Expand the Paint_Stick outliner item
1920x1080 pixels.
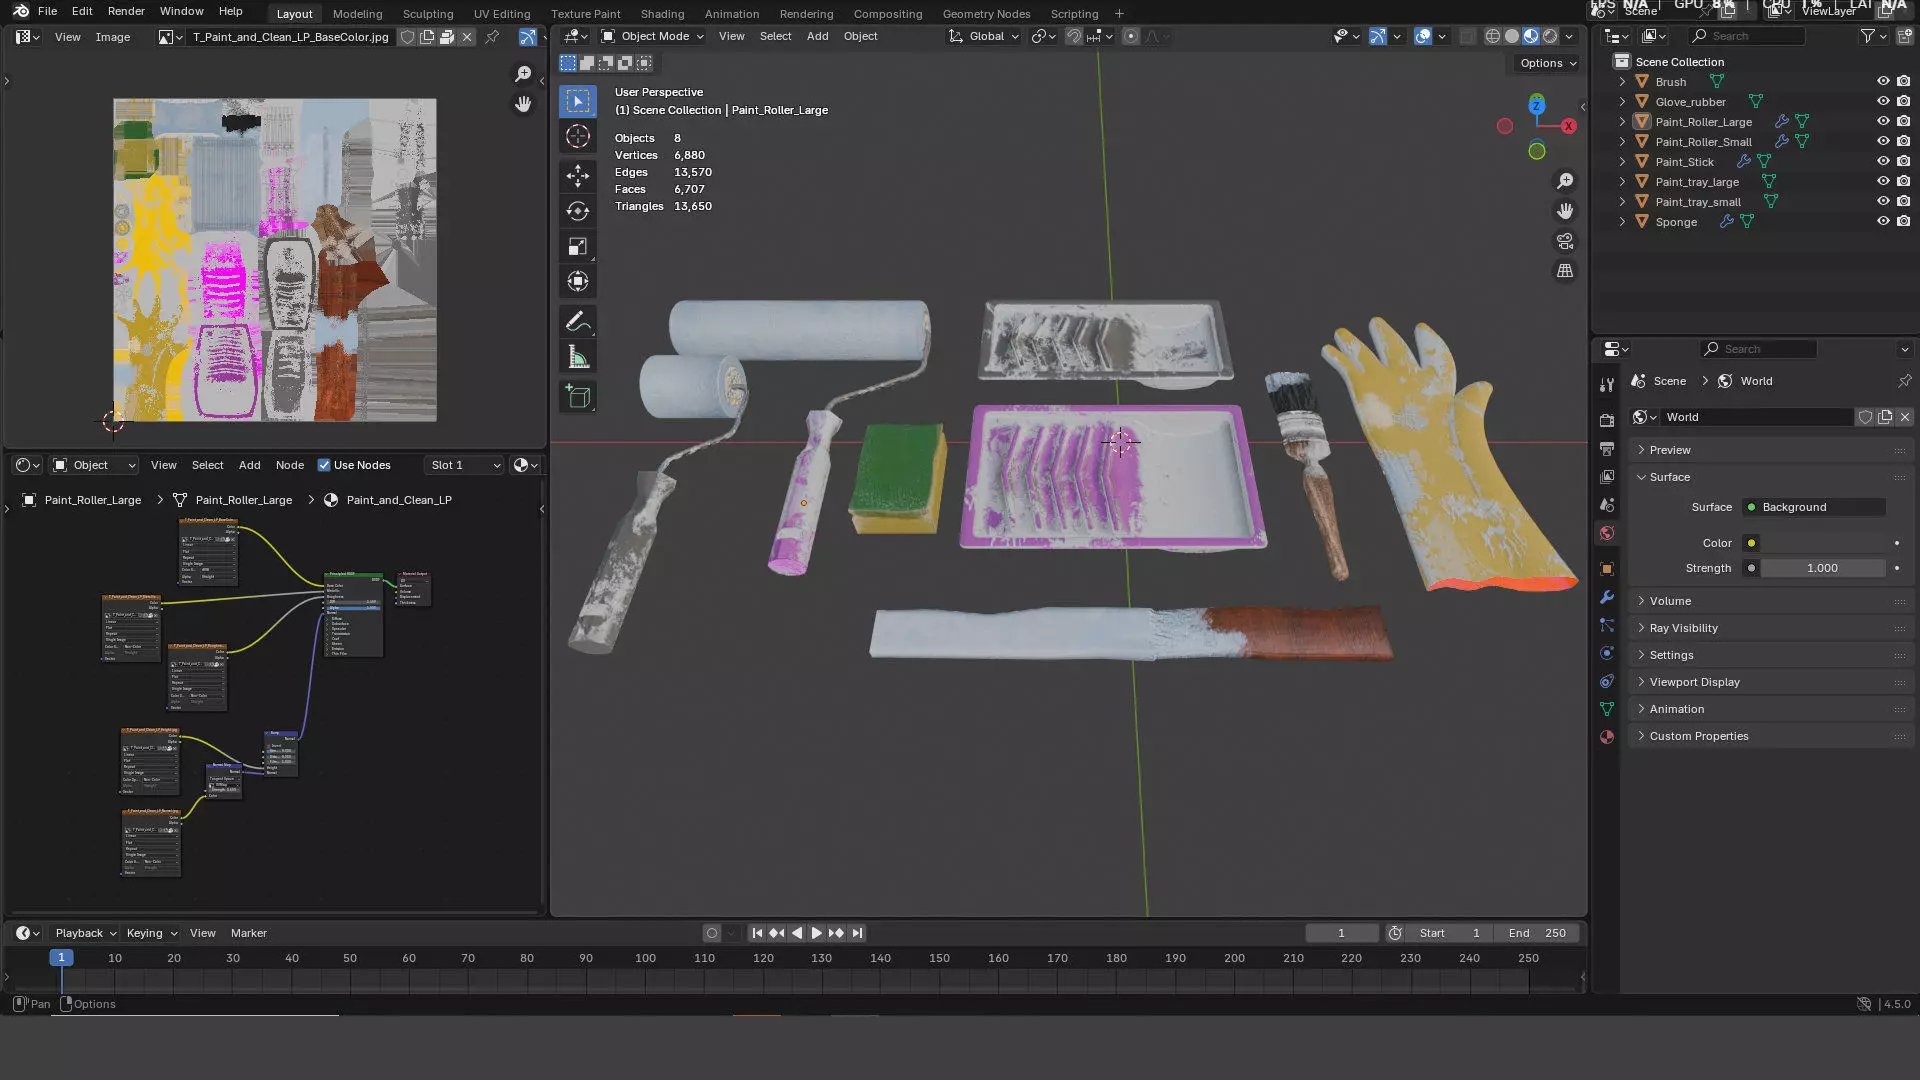point(1622,162)
